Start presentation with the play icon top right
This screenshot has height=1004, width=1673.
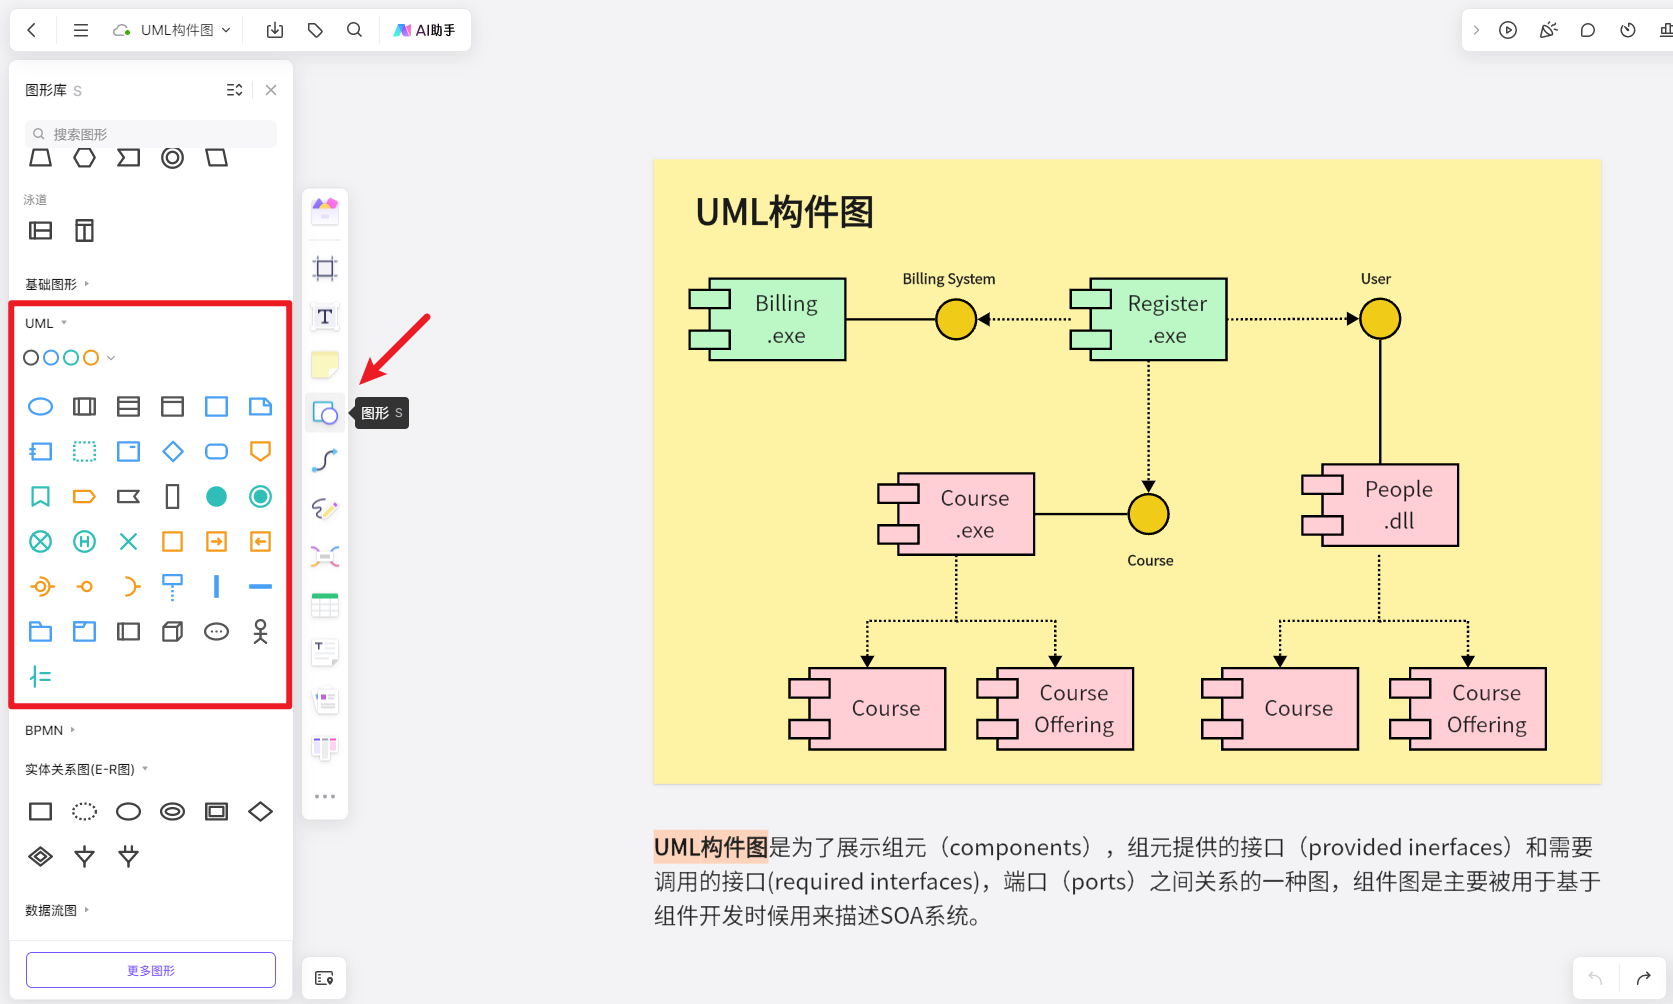[1508, 30]
